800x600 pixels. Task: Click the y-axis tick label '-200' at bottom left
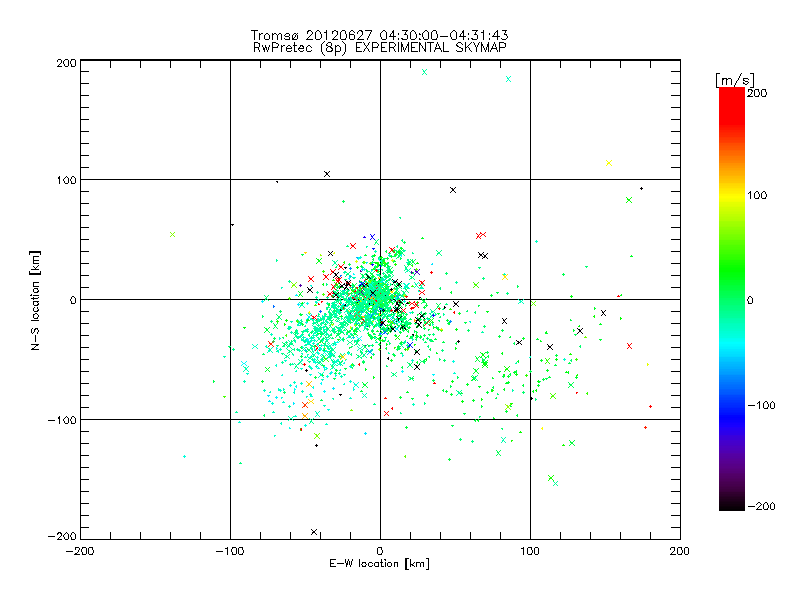click(x=62, y=536)
